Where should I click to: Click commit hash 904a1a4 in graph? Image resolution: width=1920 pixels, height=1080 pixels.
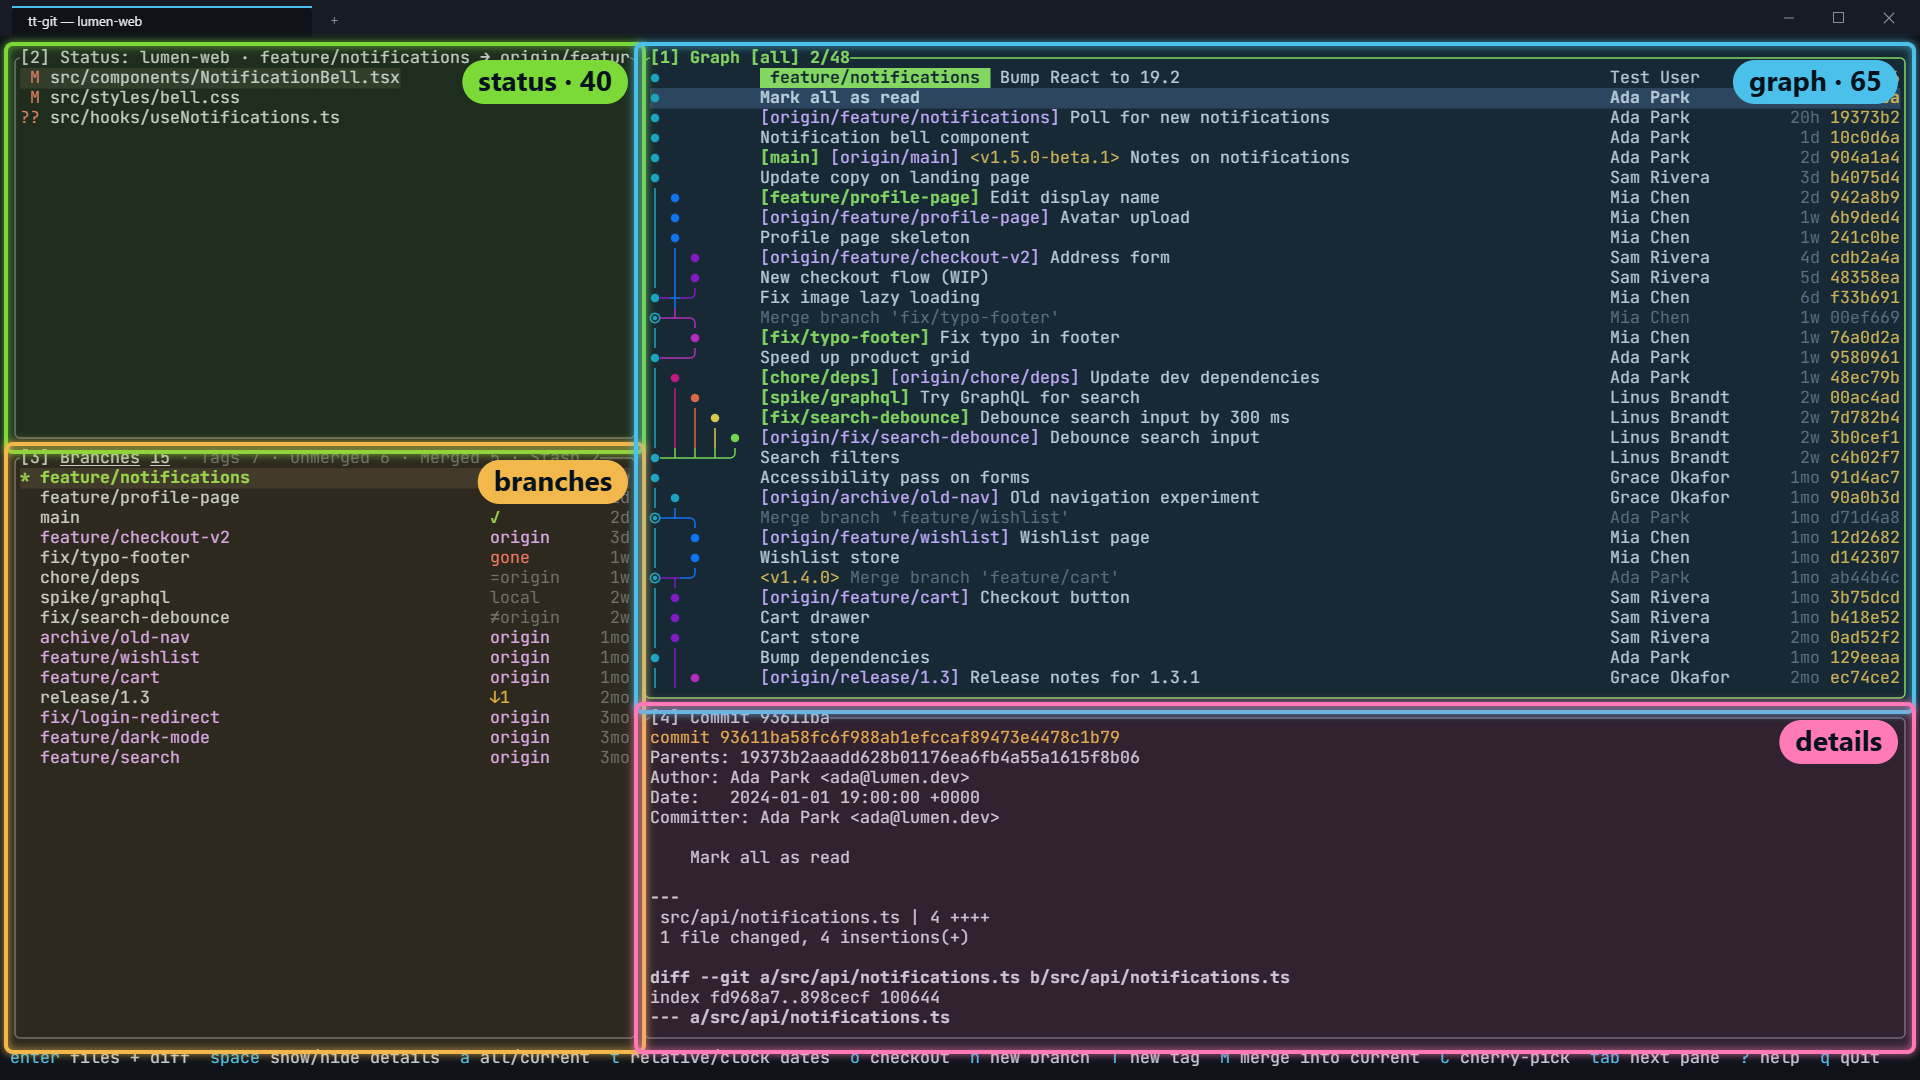[x=1864, y=157]
